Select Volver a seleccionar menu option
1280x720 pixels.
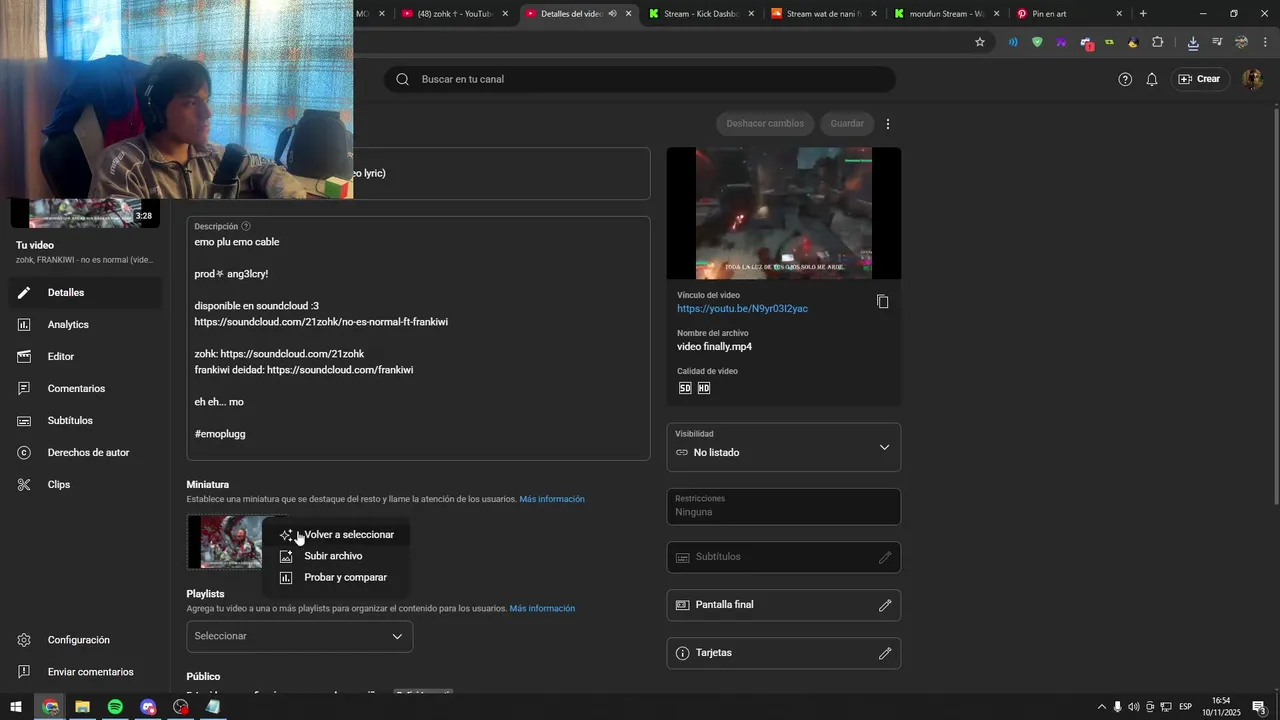coord(337,535)
